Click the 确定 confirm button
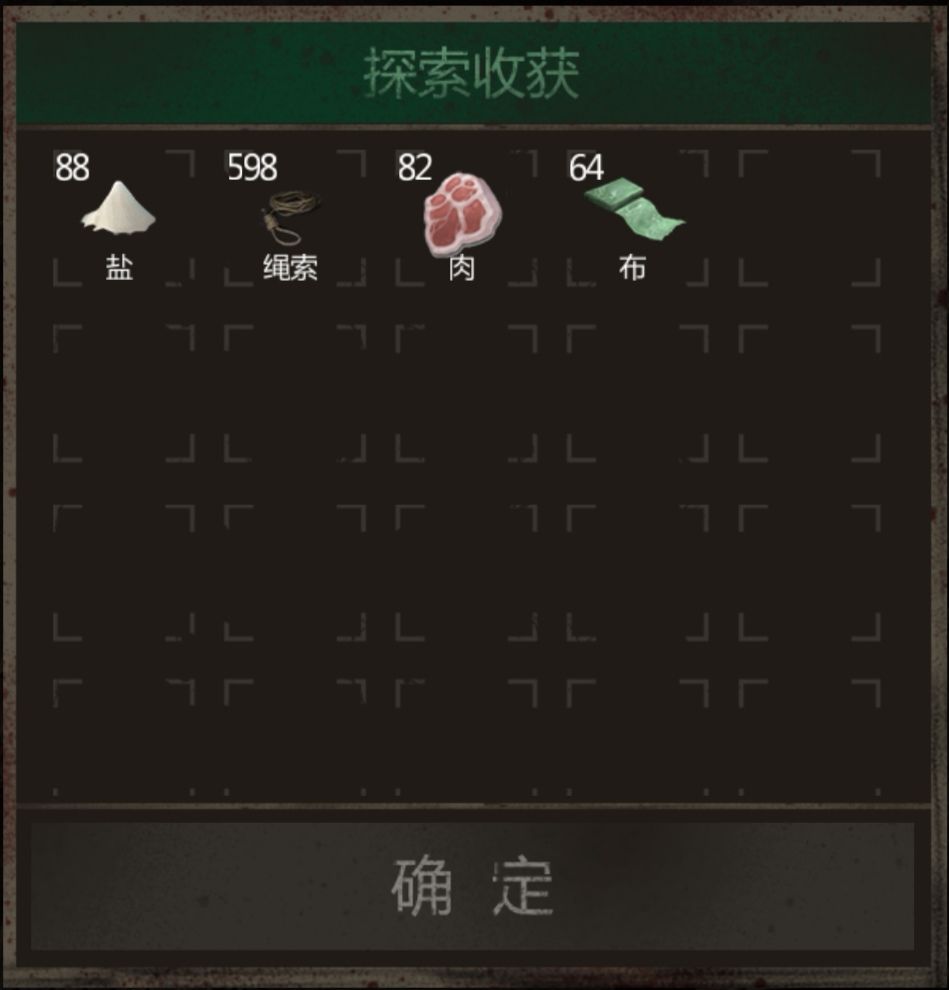Image resolution: width=949 pixels, height=990 pixels. tap(472, 886)
